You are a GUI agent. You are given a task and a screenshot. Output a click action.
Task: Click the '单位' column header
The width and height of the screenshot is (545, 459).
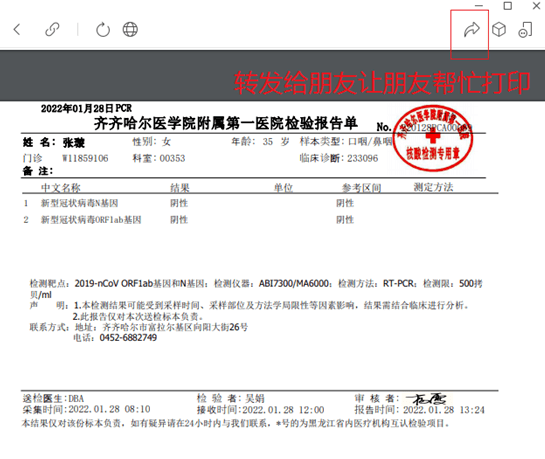(283, 188)
